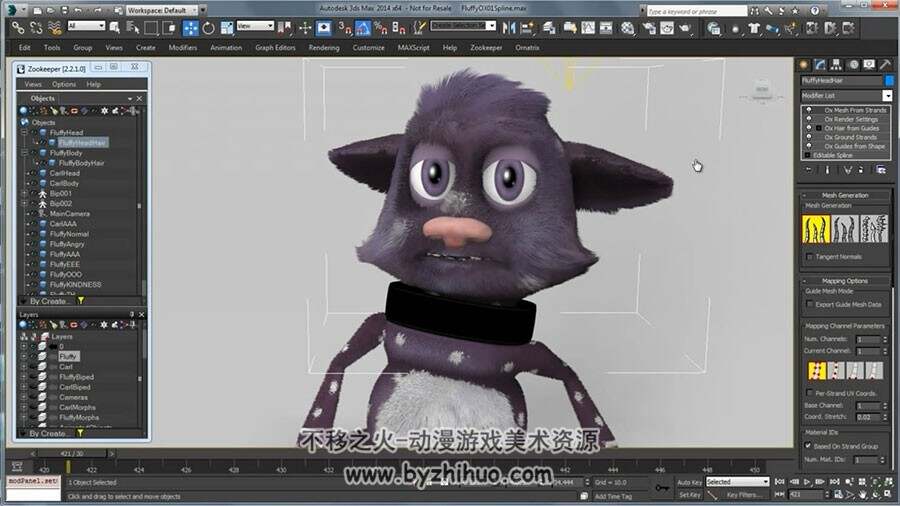The height and width of the screenshot is (506, 900).
Task: Activate the Select and Scale tool
Action: [x=227, y=27]
